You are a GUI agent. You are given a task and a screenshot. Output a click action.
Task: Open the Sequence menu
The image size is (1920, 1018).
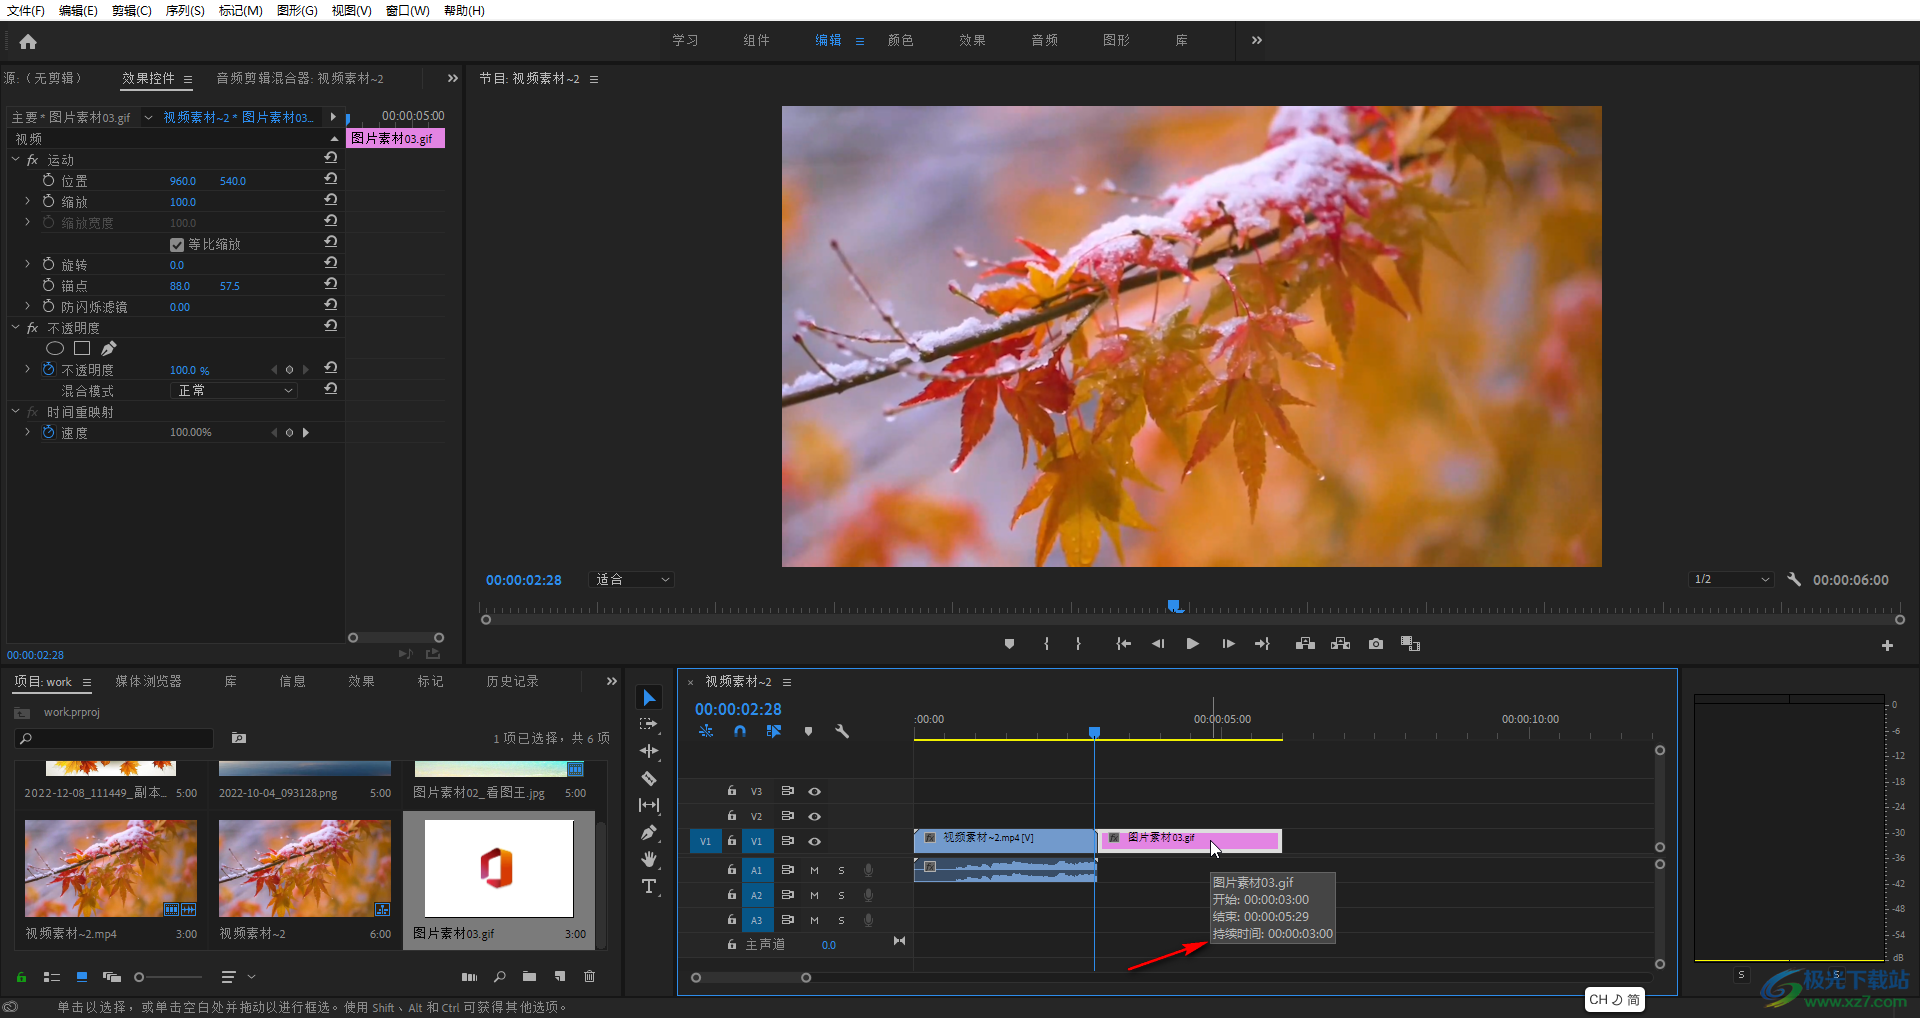point(185,10)
